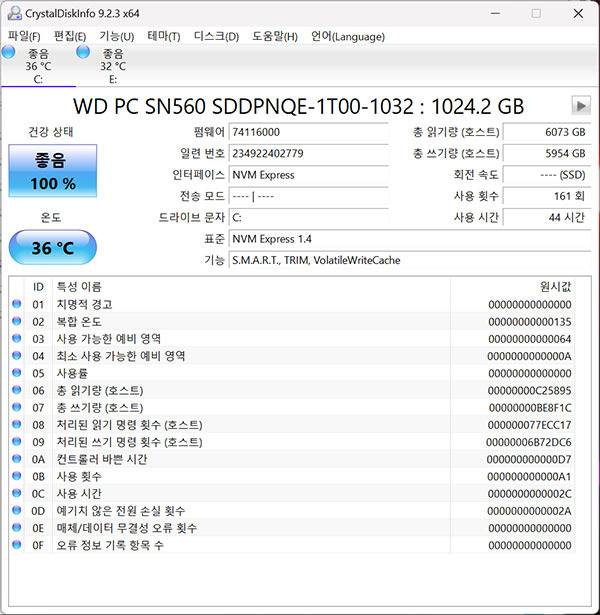Click the 특성 이름 column header
Image resolution: width=600 pixels, height=615 pixels.
click(250, 286)
